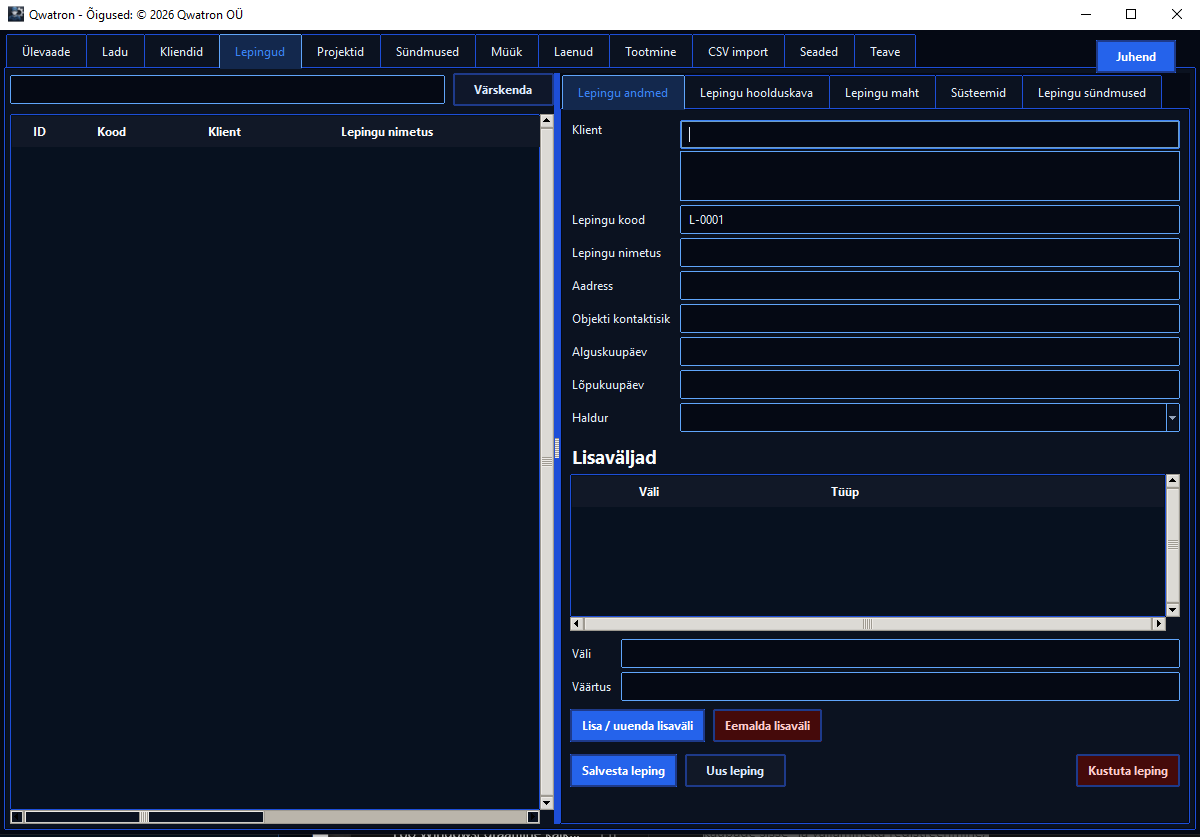Switch to the Ladu tab
The height and width of the screenshot is (837, 1200).
coord(115,52)
